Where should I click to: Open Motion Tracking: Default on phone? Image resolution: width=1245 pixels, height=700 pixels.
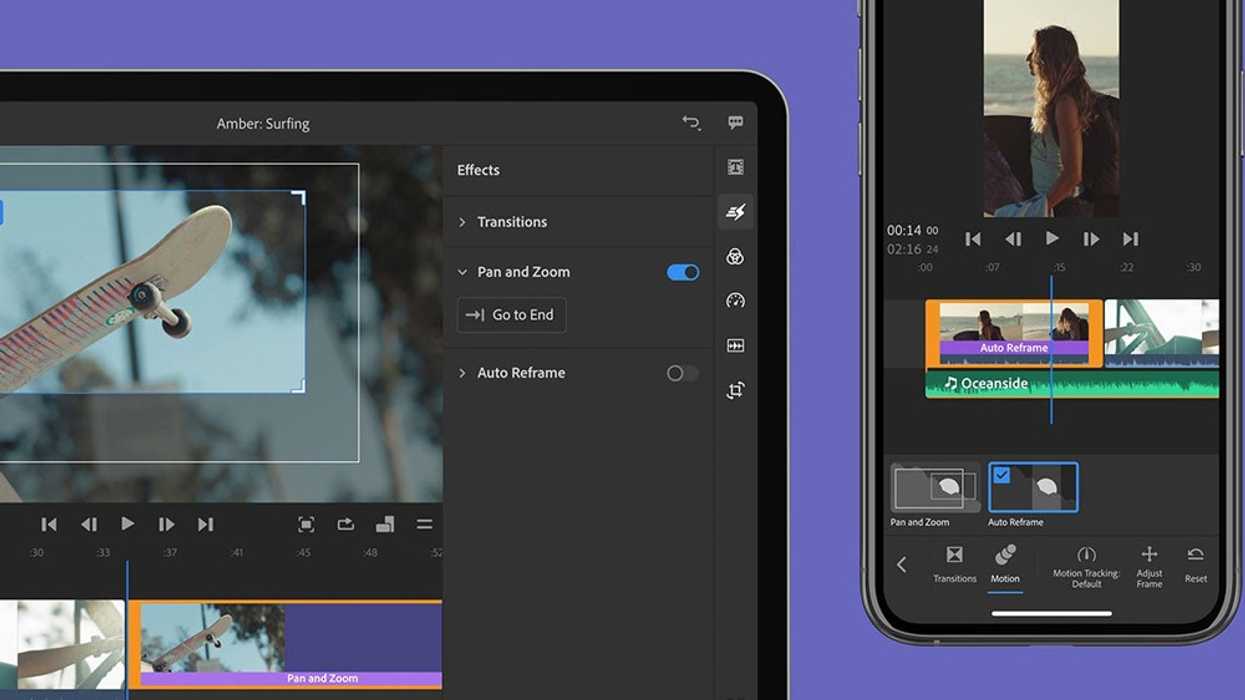(x=1086, y=566)
